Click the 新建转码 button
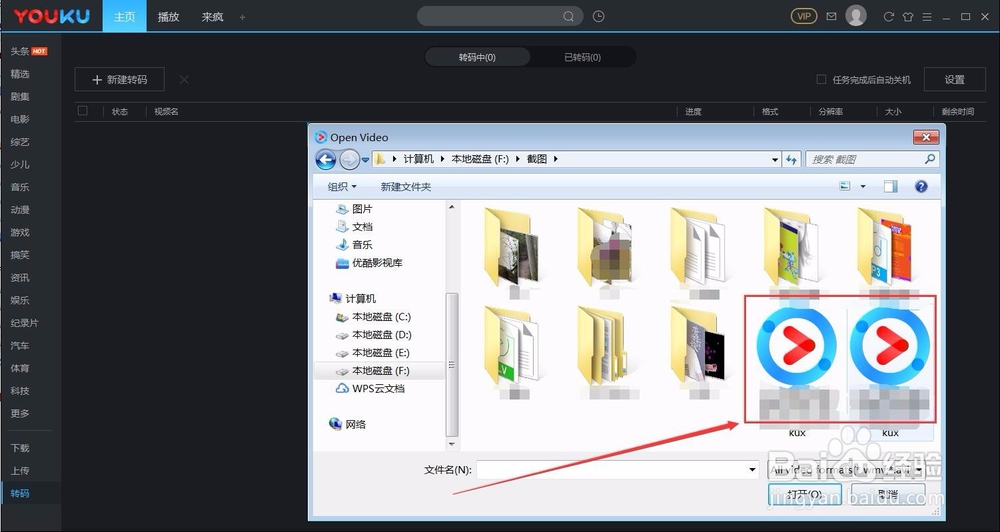1000x532 pixels. coord(119,80)
